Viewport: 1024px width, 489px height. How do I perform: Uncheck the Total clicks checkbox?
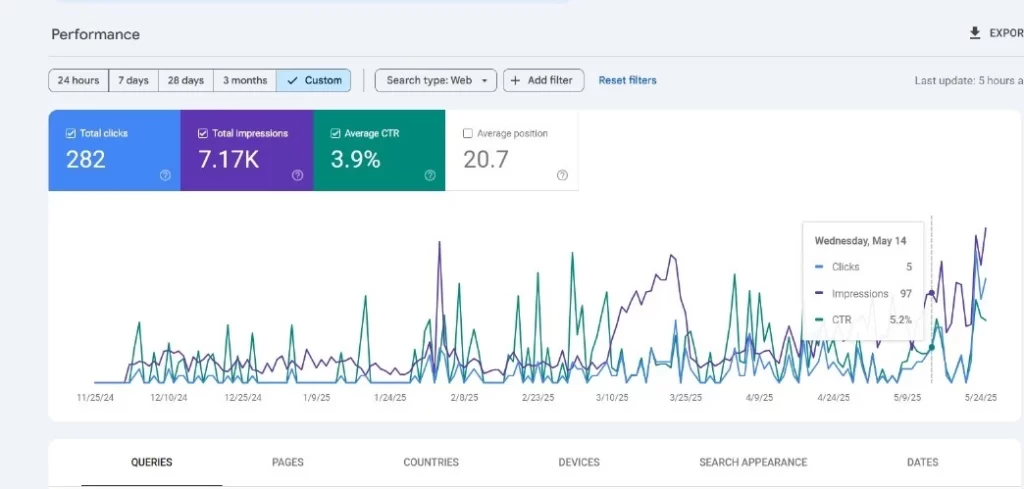(70, 133)
